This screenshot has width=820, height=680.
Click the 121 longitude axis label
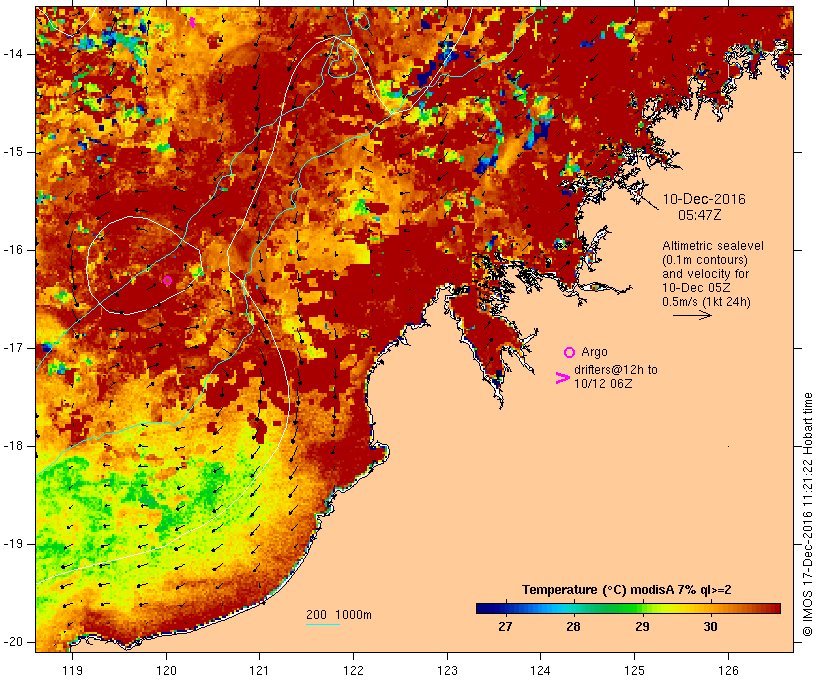point(259,671)
